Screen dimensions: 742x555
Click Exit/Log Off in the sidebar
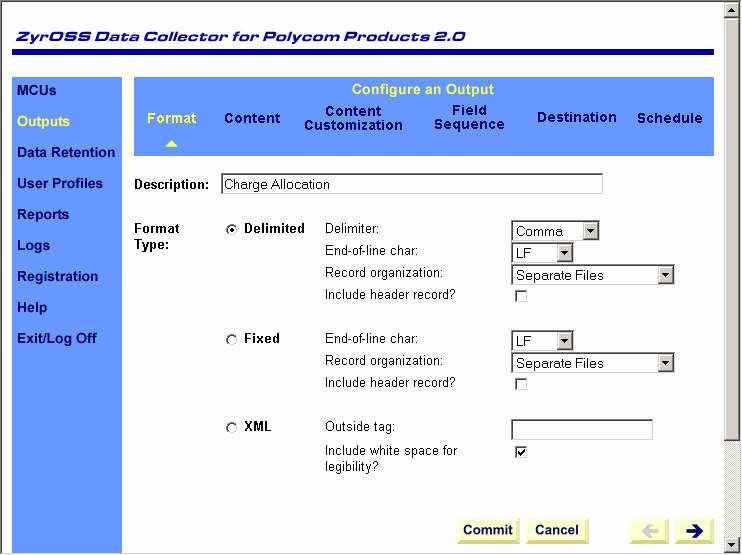[x=57, y=338]
